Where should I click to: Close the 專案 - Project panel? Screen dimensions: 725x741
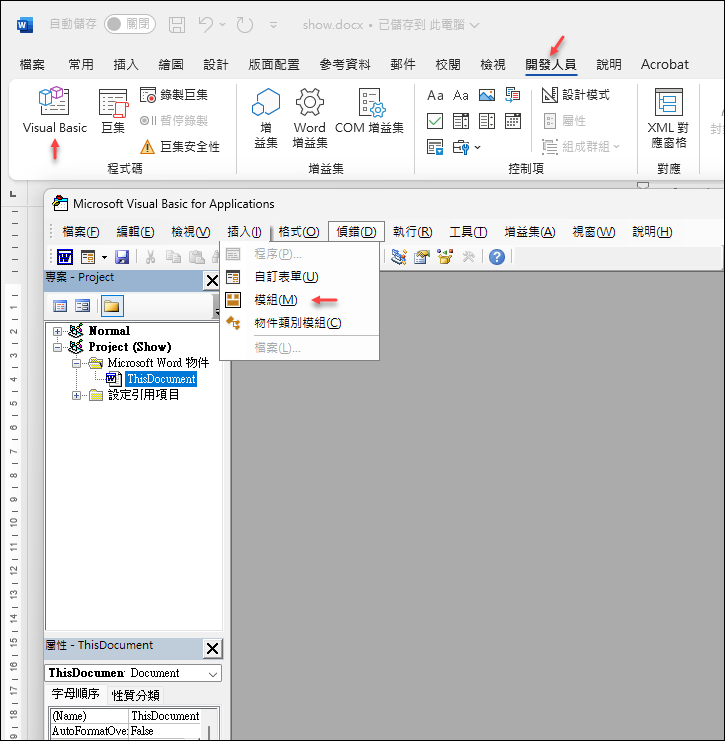click(x=212, y=281)
